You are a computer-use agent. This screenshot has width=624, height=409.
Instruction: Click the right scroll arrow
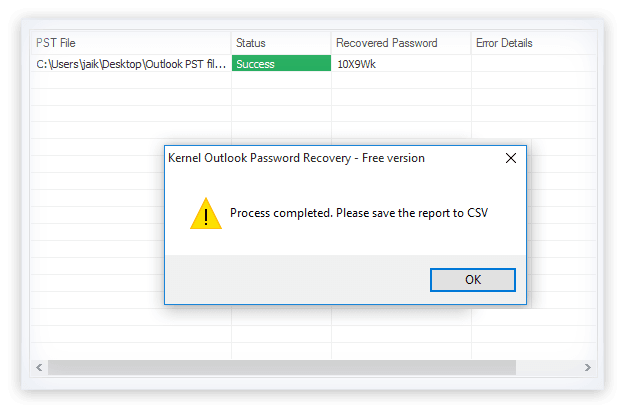pyautogui.click(x=587, y=367)
